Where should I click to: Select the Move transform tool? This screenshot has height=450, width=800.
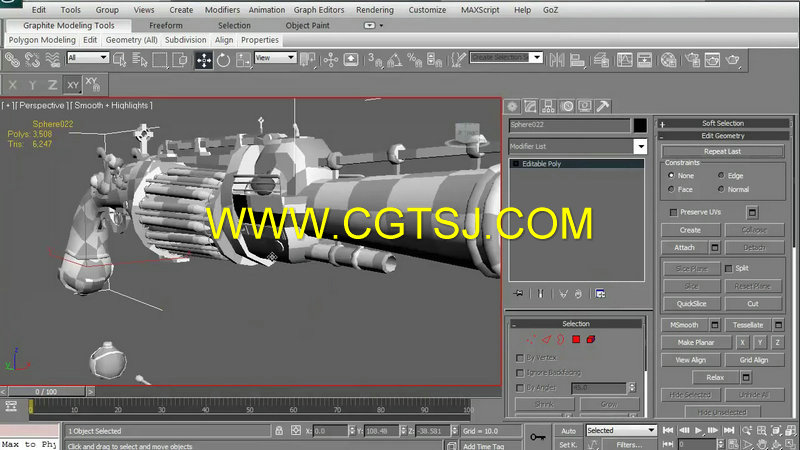tap(204, 60)
